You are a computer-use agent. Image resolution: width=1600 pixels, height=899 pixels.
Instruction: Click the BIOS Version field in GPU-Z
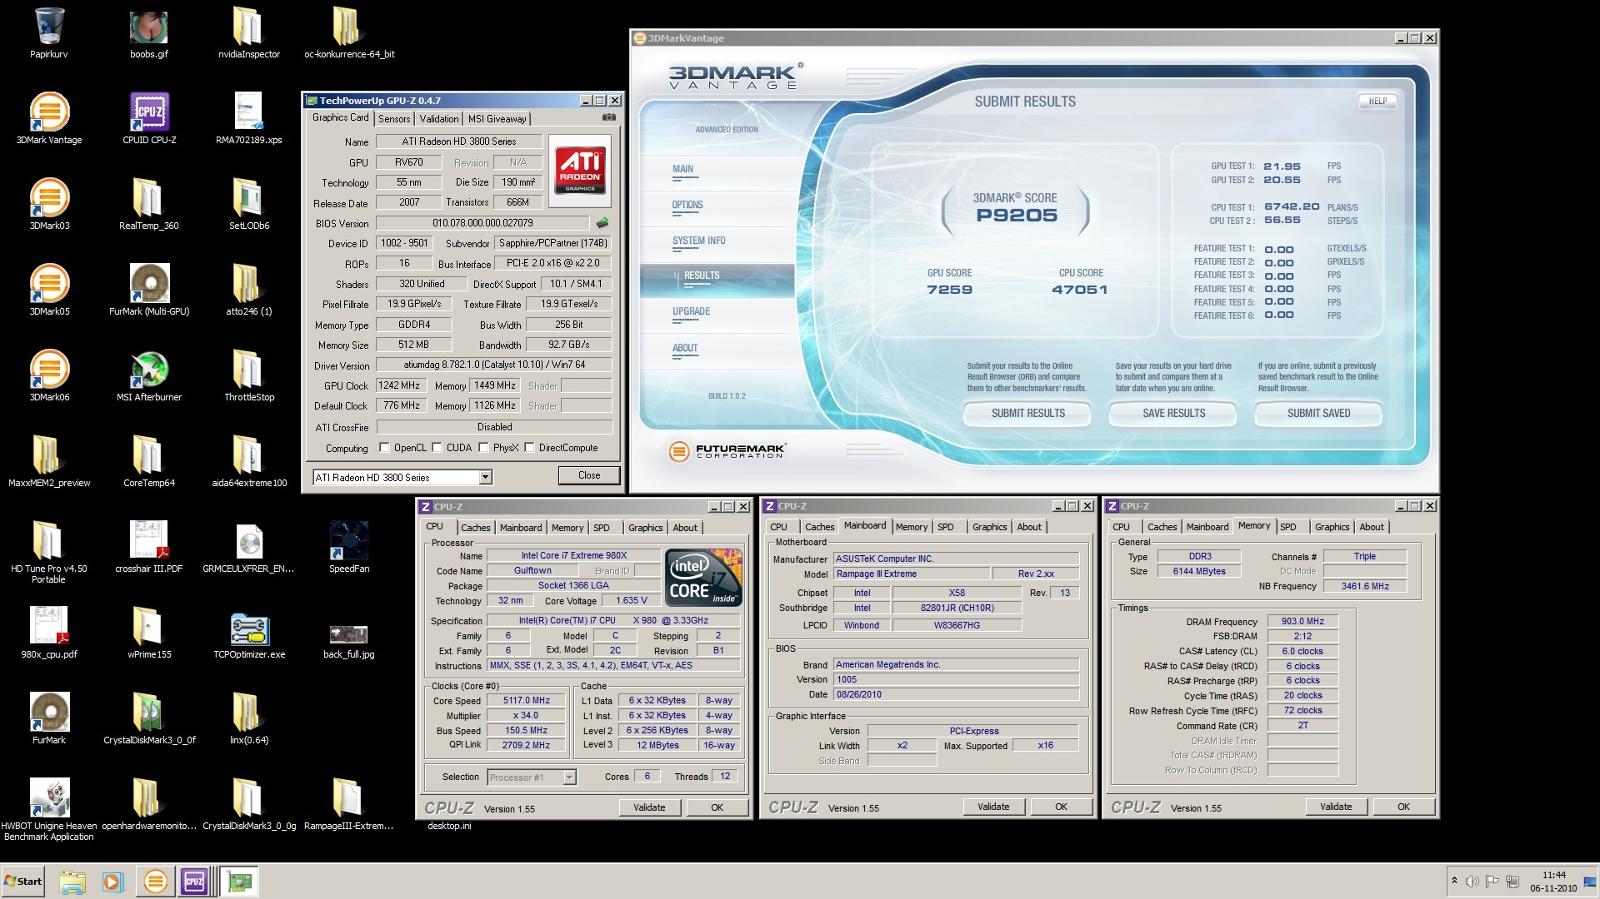point(483,223)
